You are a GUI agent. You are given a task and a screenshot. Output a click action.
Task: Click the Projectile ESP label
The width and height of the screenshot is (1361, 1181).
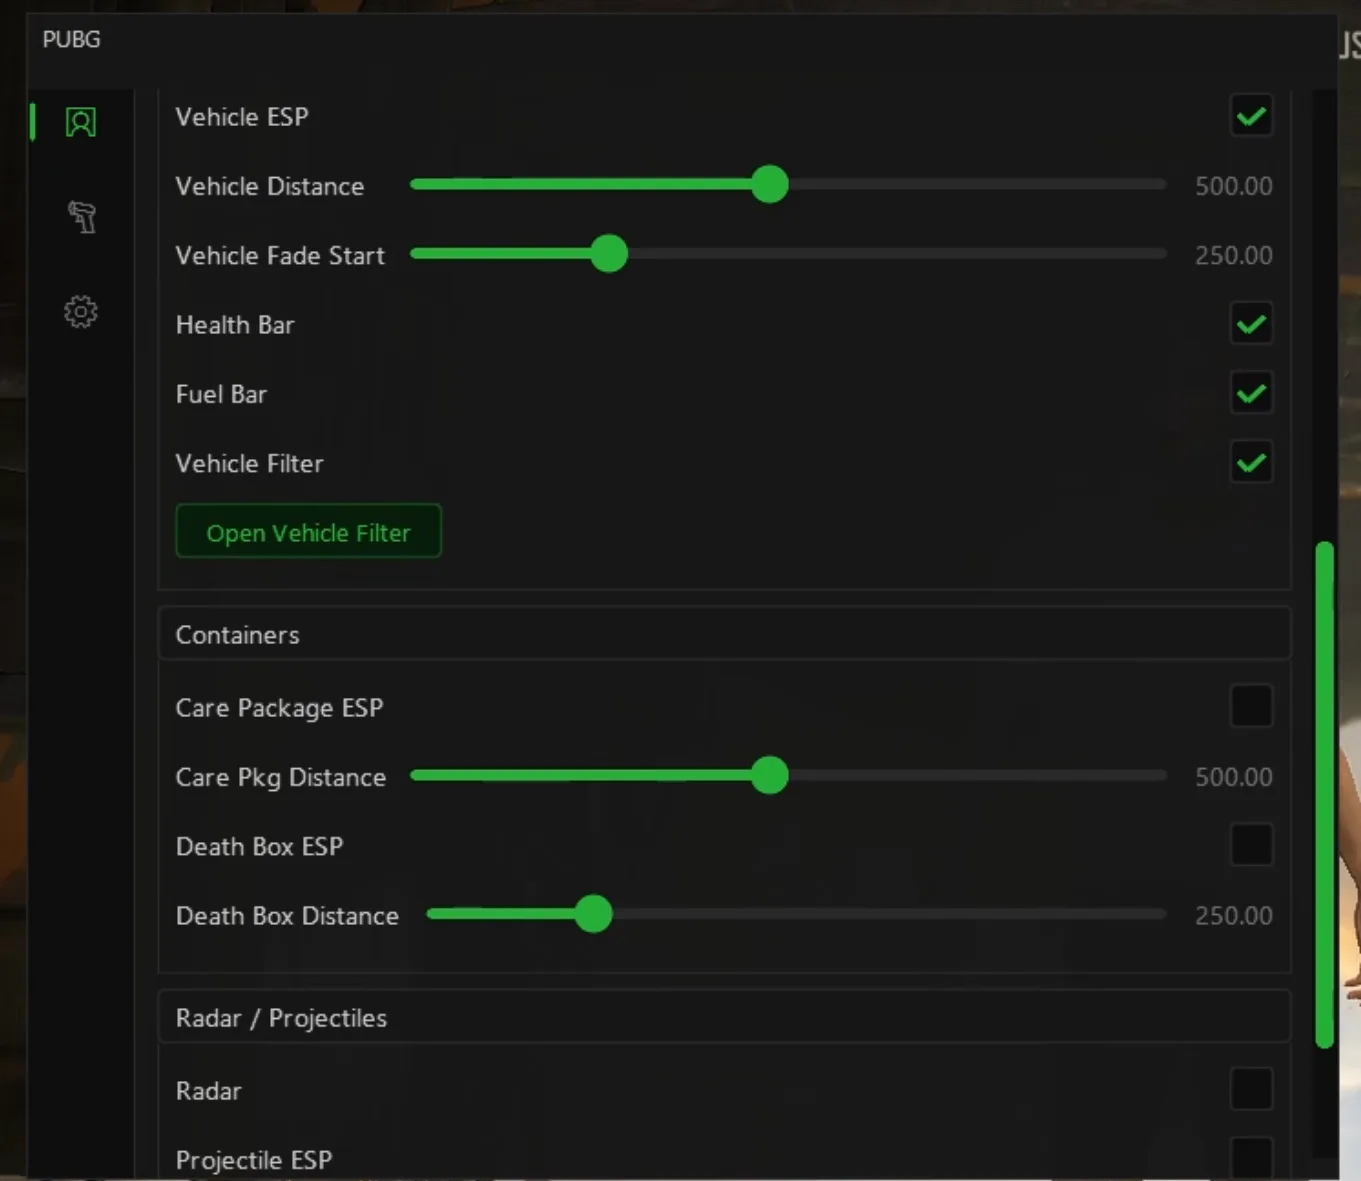coord(254,1160)
